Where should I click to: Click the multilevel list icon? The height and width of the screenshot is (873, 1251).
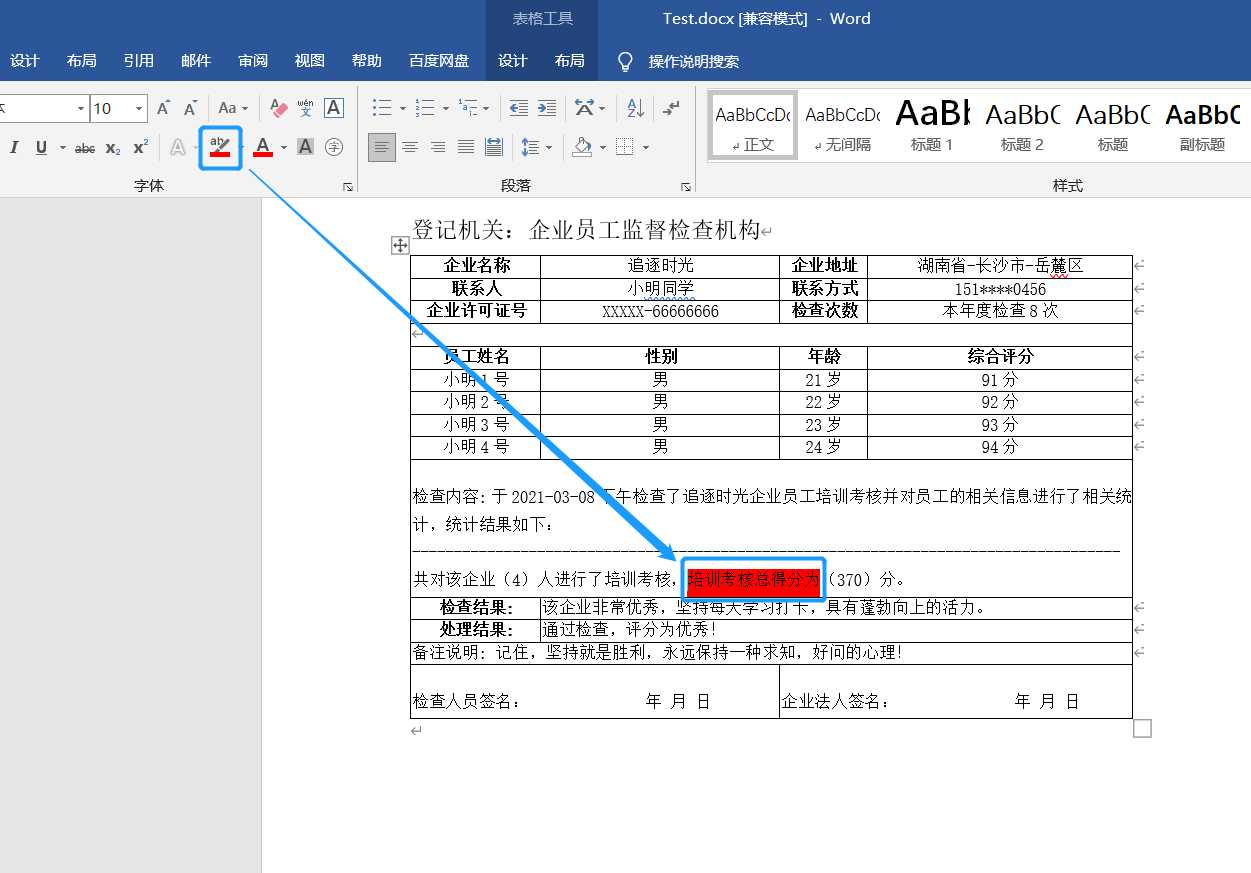point(468,108)
